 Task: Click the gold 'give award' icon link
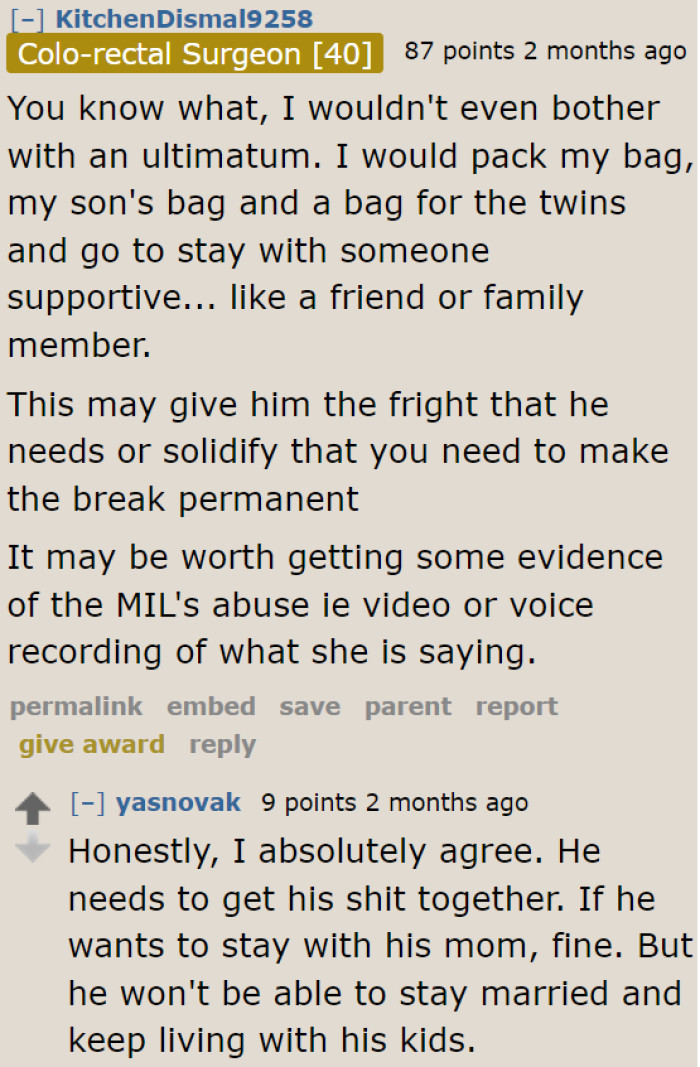tap(91, 745)
